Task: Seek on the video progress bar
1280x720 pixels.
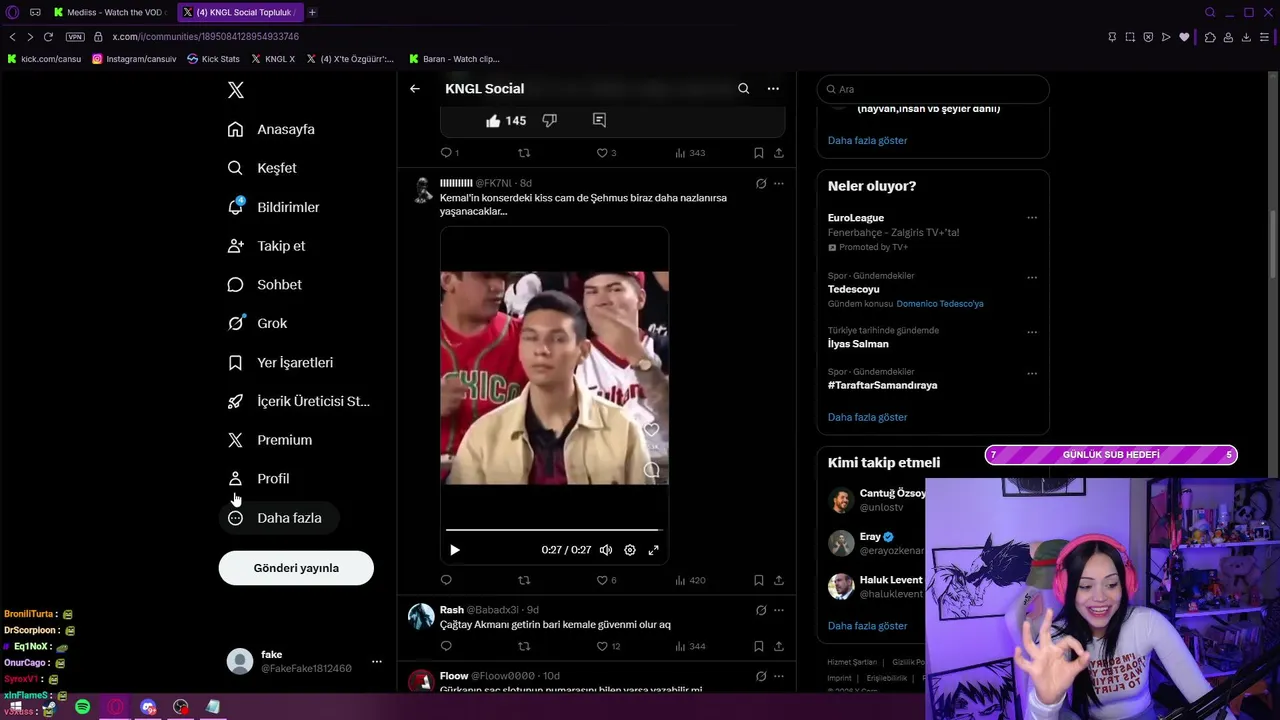Action: coord(553,529)
